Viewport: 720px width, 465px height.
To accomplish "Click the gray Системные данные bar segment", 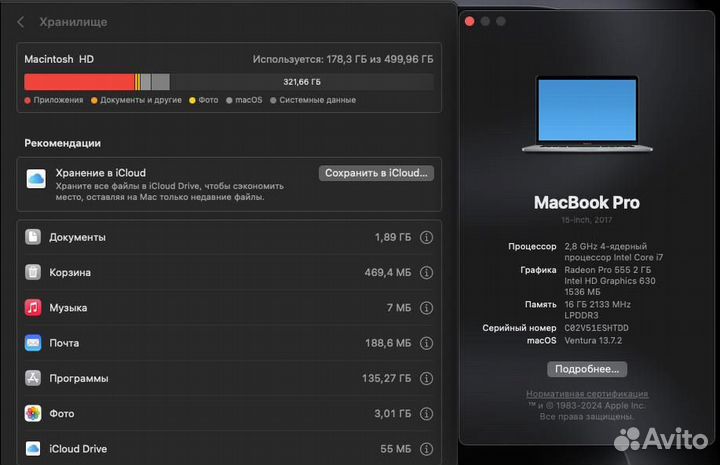I will pos(161,82).
